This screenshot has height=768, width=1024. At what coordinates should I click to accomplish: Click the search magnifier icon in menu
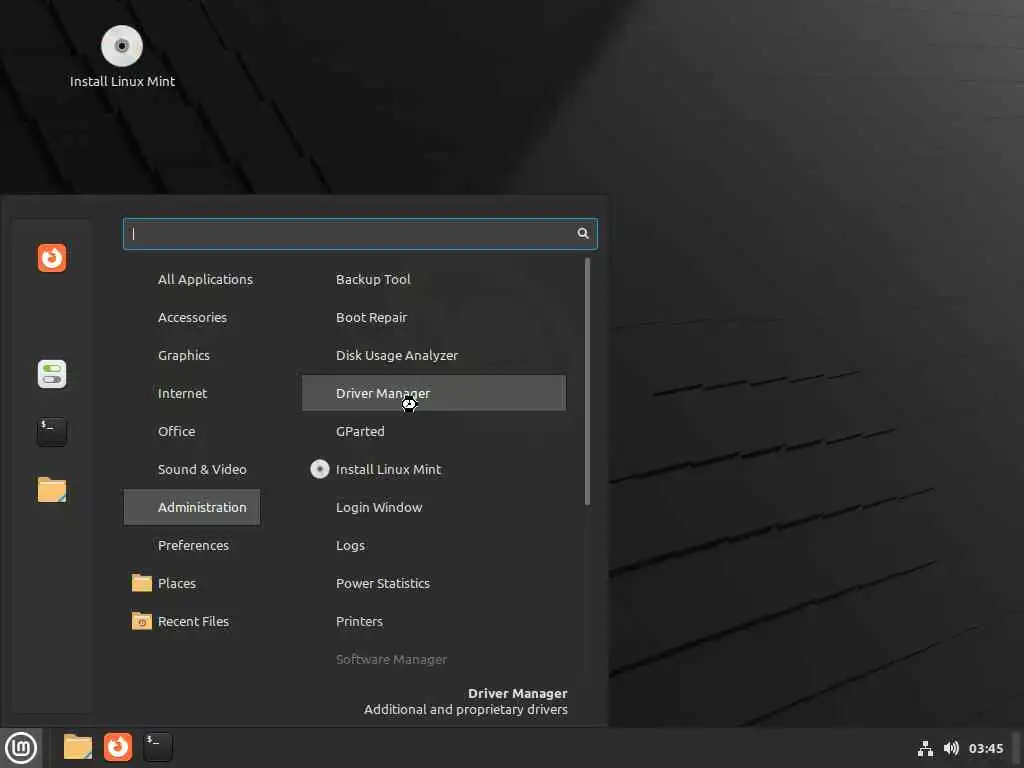[583, 234]
